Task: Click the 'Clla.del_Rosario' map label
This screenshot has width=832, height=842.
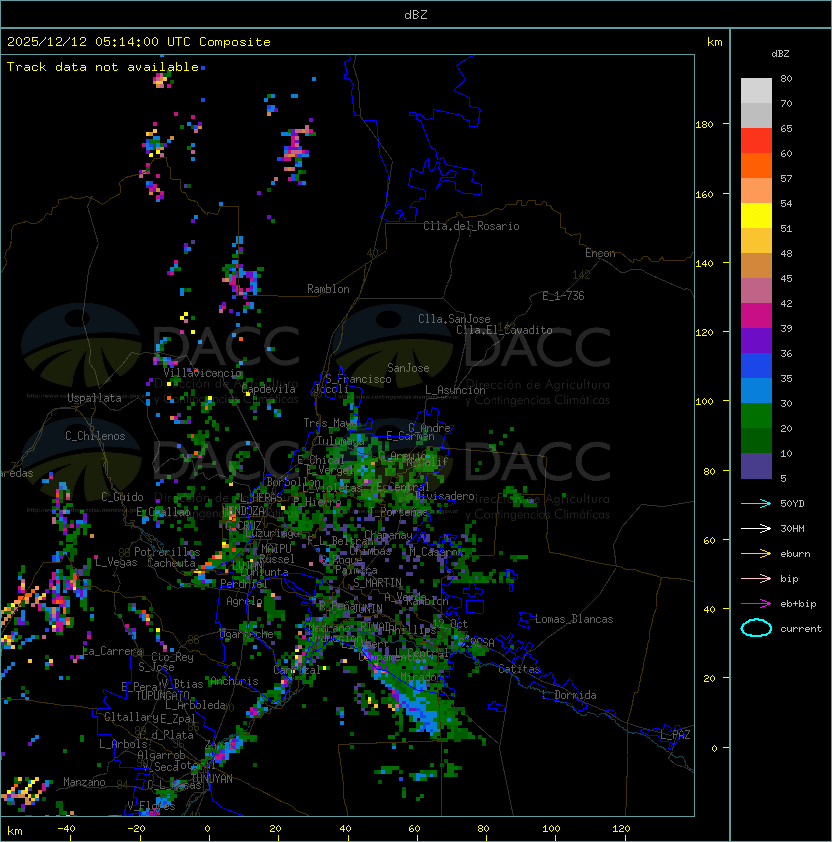Action: (471, 226)
